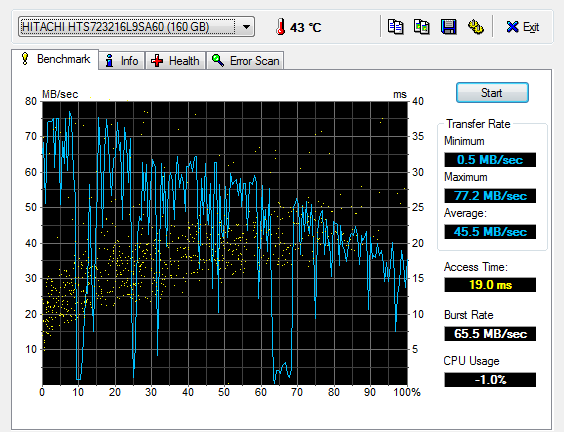564x432 pixels.
Task: Select the HITACHI HTS723216L9SA60 drive combo box
Action: [136, 27]
